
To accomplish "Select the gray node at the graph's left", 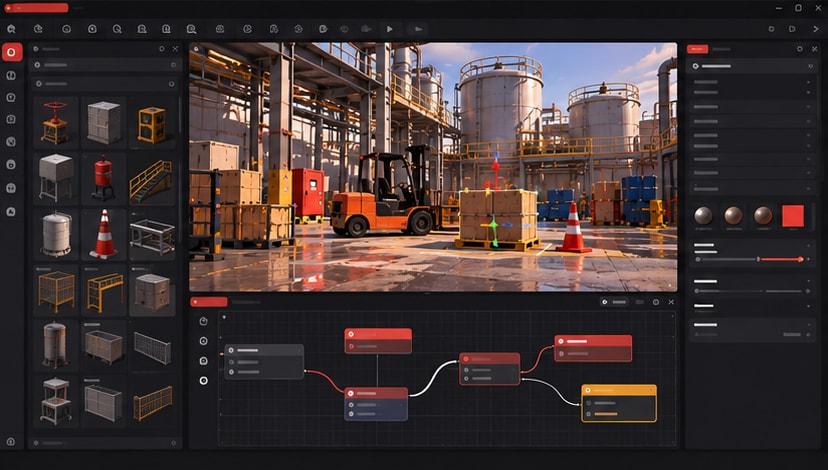I will pyautogui.click(x=264, y=362).
